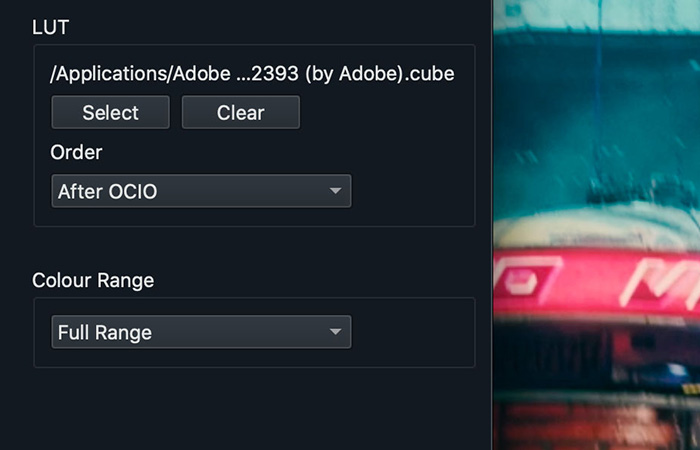Click the Order label
The width and height of the screenshot is (700, 450).
[76, 152]
